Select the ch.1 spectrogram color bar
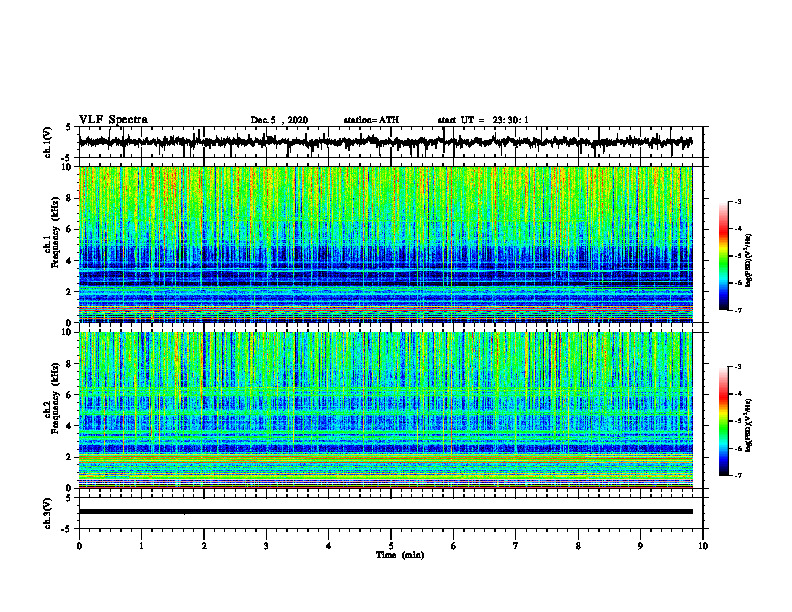792x612 pixels. (x=723, y=256)
